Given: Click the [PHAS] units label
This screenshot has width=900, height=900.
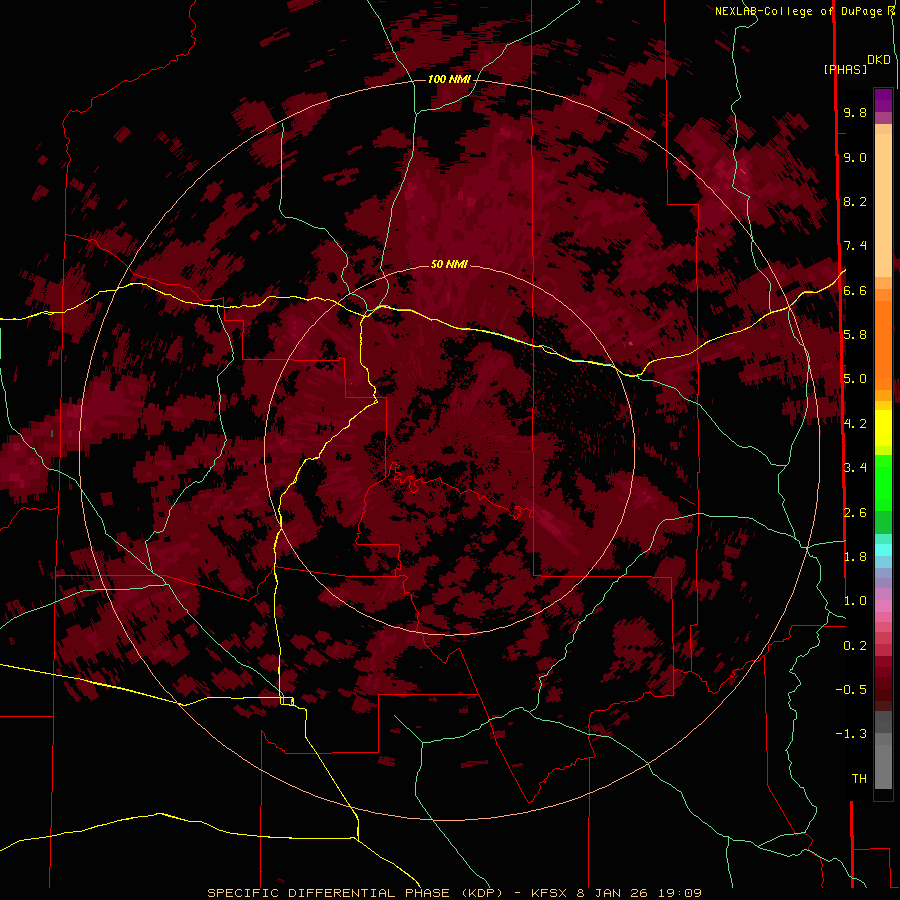Looking at the screenshot, I should click(x=845, y=70).
